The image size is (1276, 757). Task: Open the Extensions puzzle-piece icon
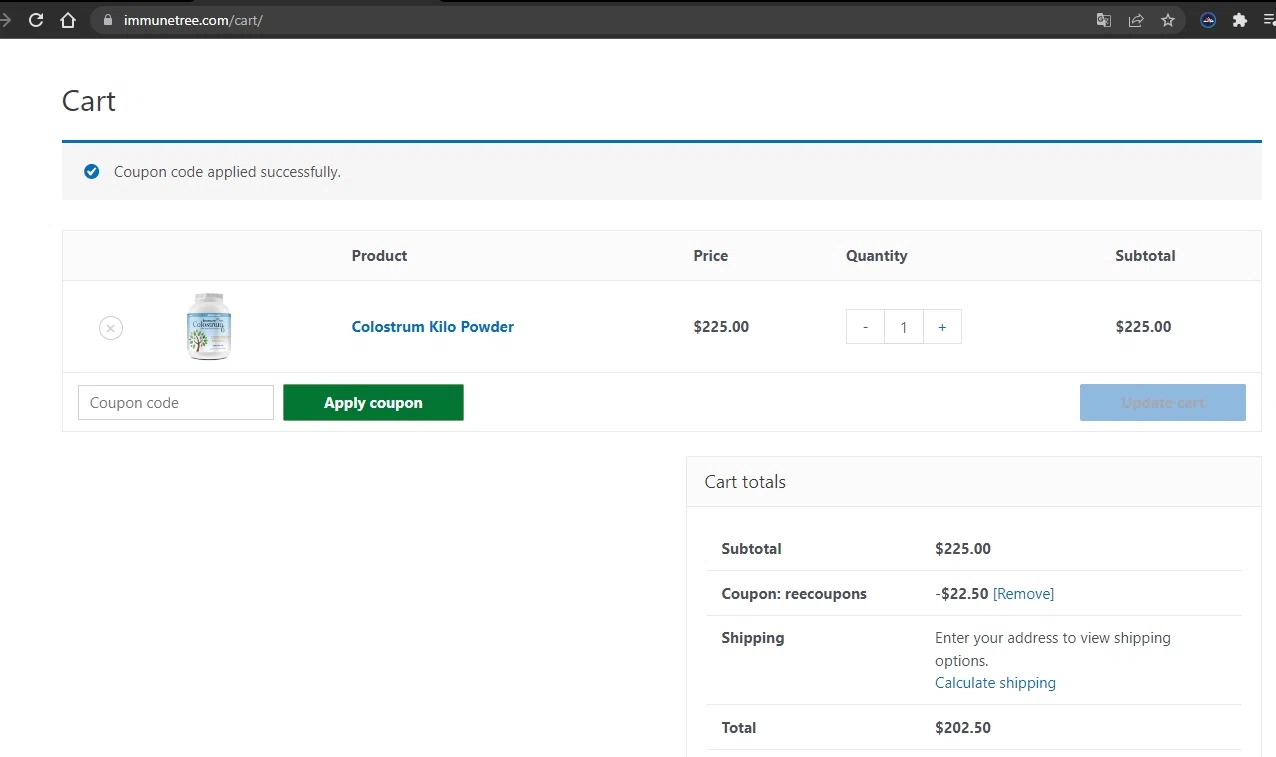[x=1240, y=20]
